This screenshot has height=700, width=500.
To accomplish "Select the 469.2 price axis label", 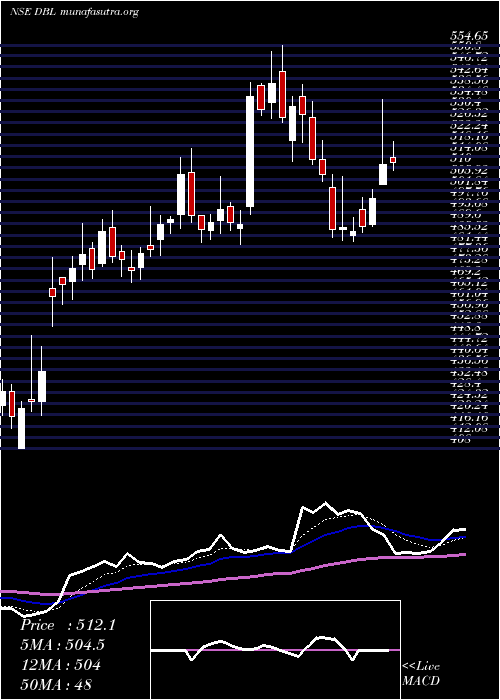I will tap(465, 271).
